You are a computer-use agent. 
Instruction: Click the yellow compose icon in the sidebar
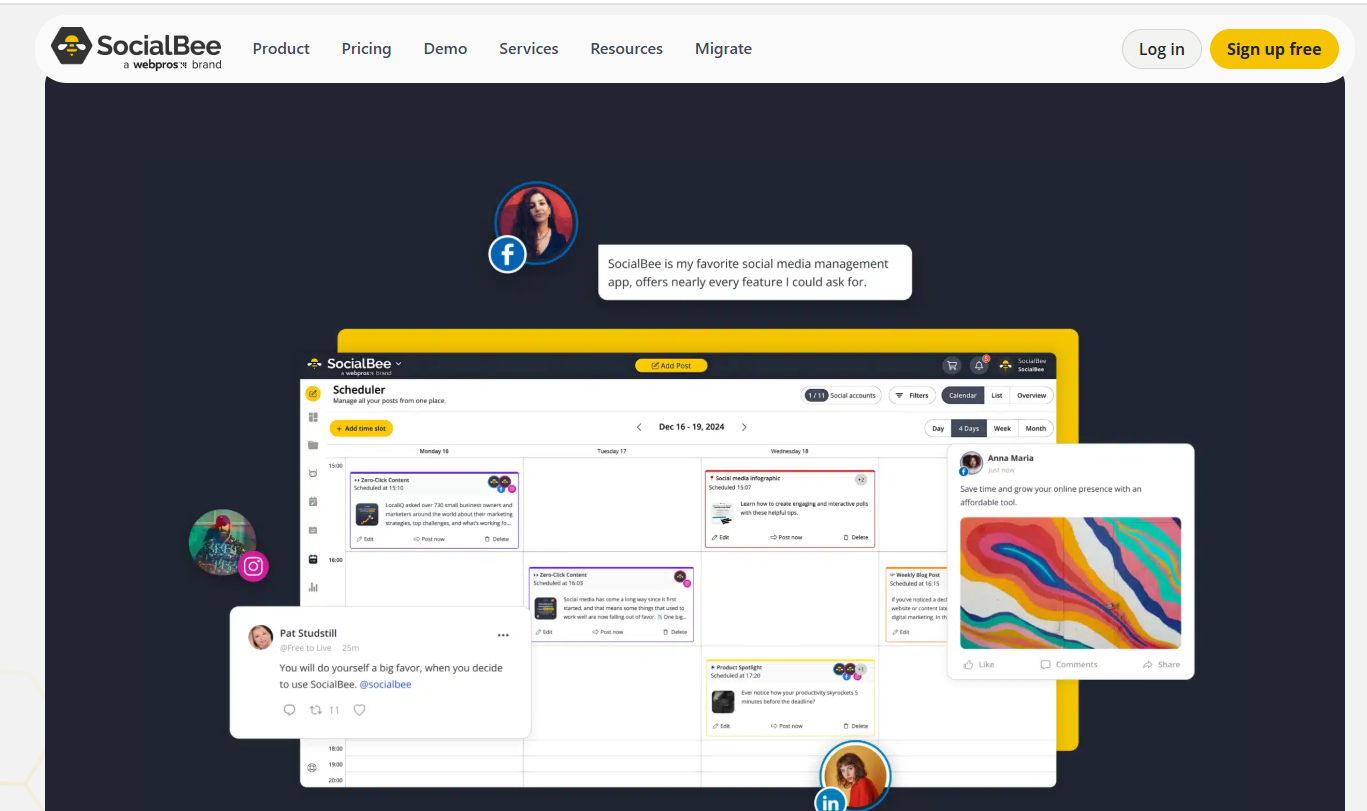point(313,393)
